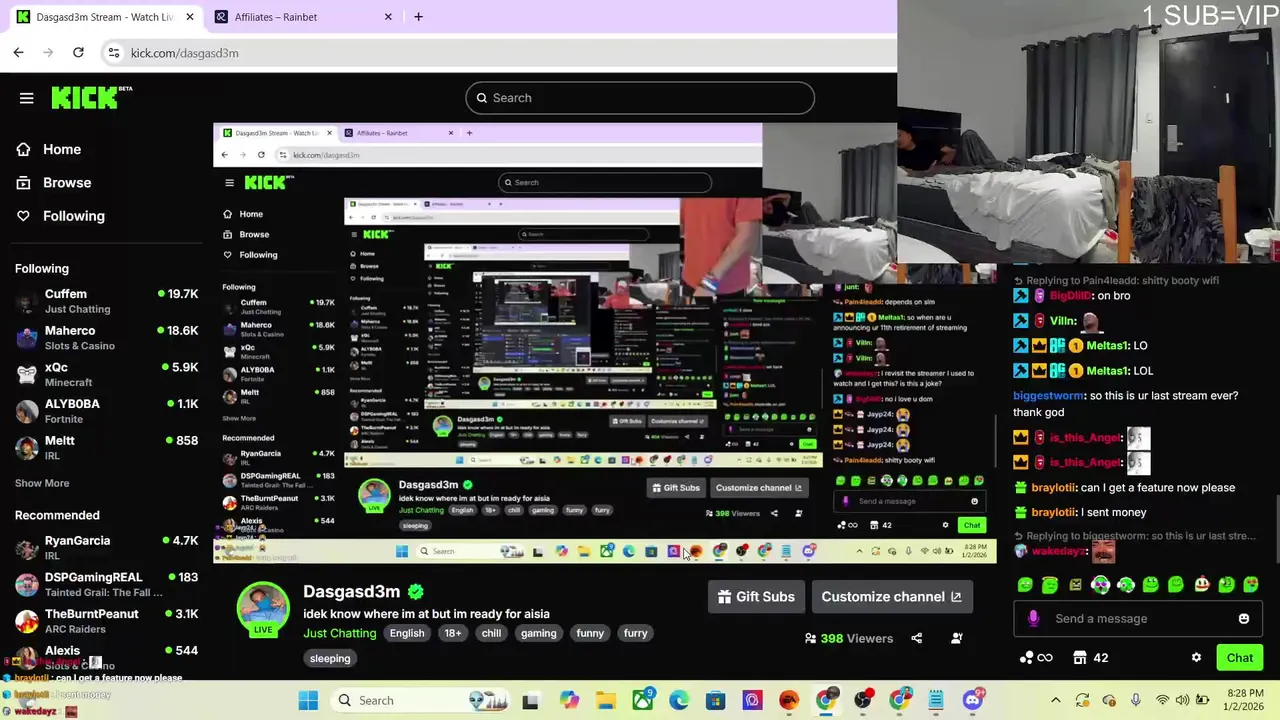Click the Customize channel button
1280x720 pixels.
pyautogui.click(x=891, y=597)
